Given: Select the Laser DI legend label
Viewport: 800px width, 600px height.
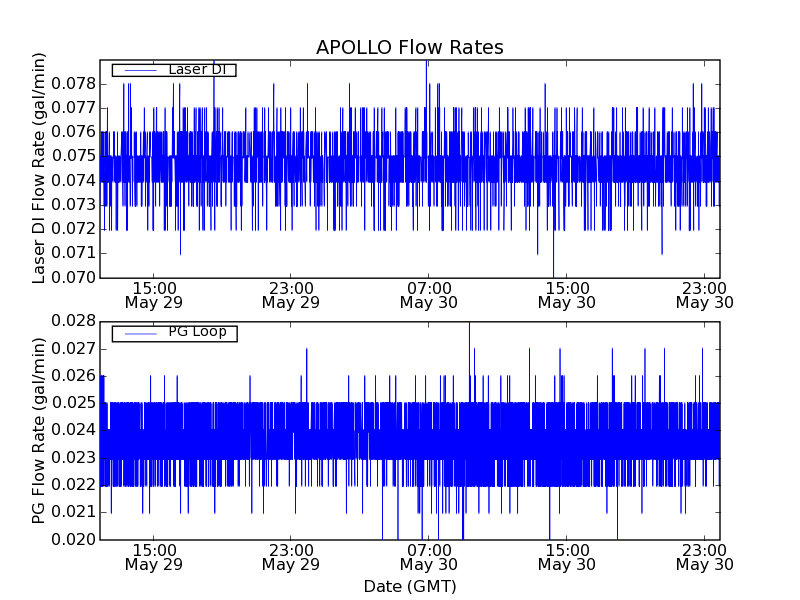Looking at the screenshot, I should click(x=197, y=70).
